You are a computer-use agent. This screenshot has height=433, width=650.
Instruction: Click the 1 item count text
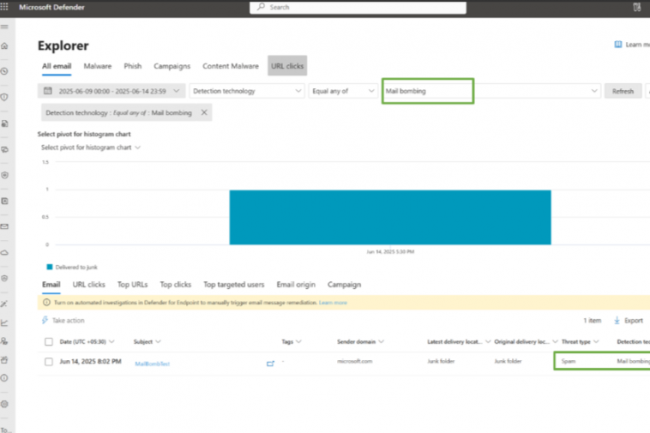(x=592, y=320)
